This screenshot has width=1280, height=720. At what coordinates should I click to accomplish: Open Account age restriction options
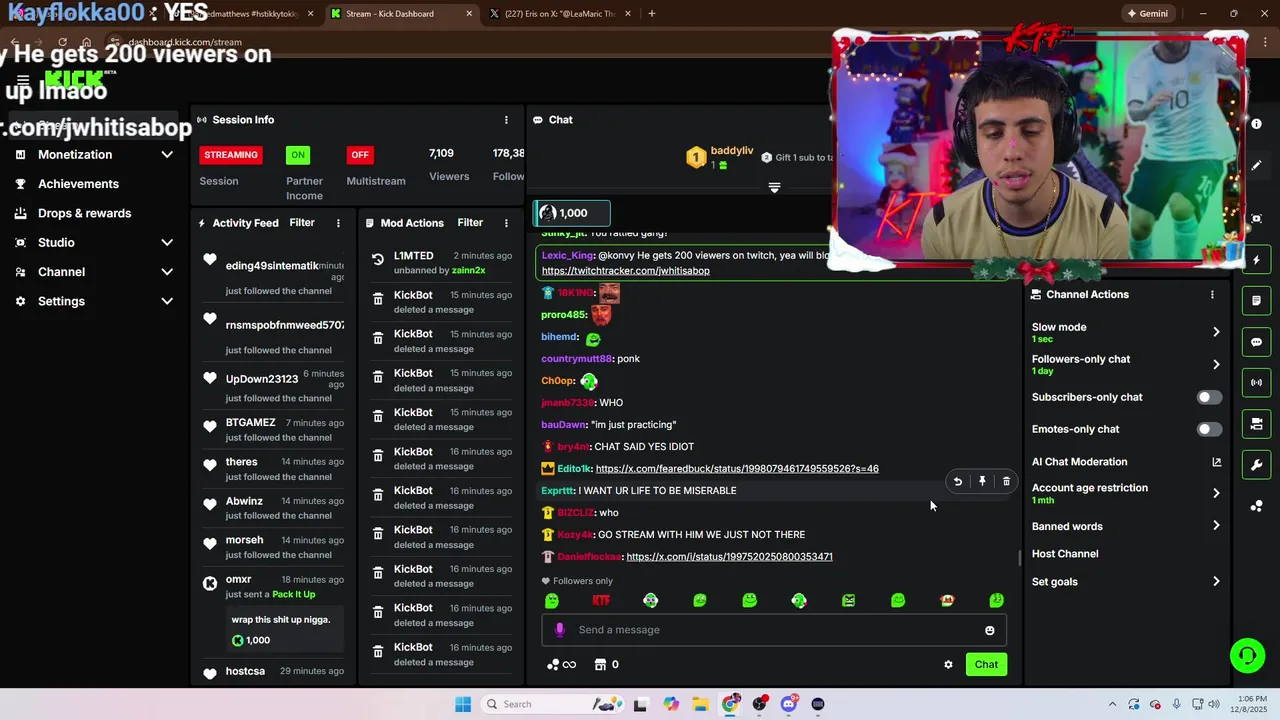[1126, 493]
